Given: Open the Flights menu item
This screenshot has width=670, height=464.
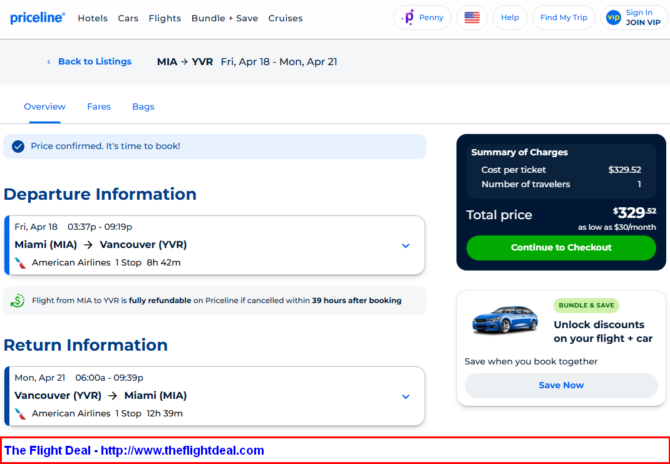Looking at the screenshot, I should click(x=165, y=18).
